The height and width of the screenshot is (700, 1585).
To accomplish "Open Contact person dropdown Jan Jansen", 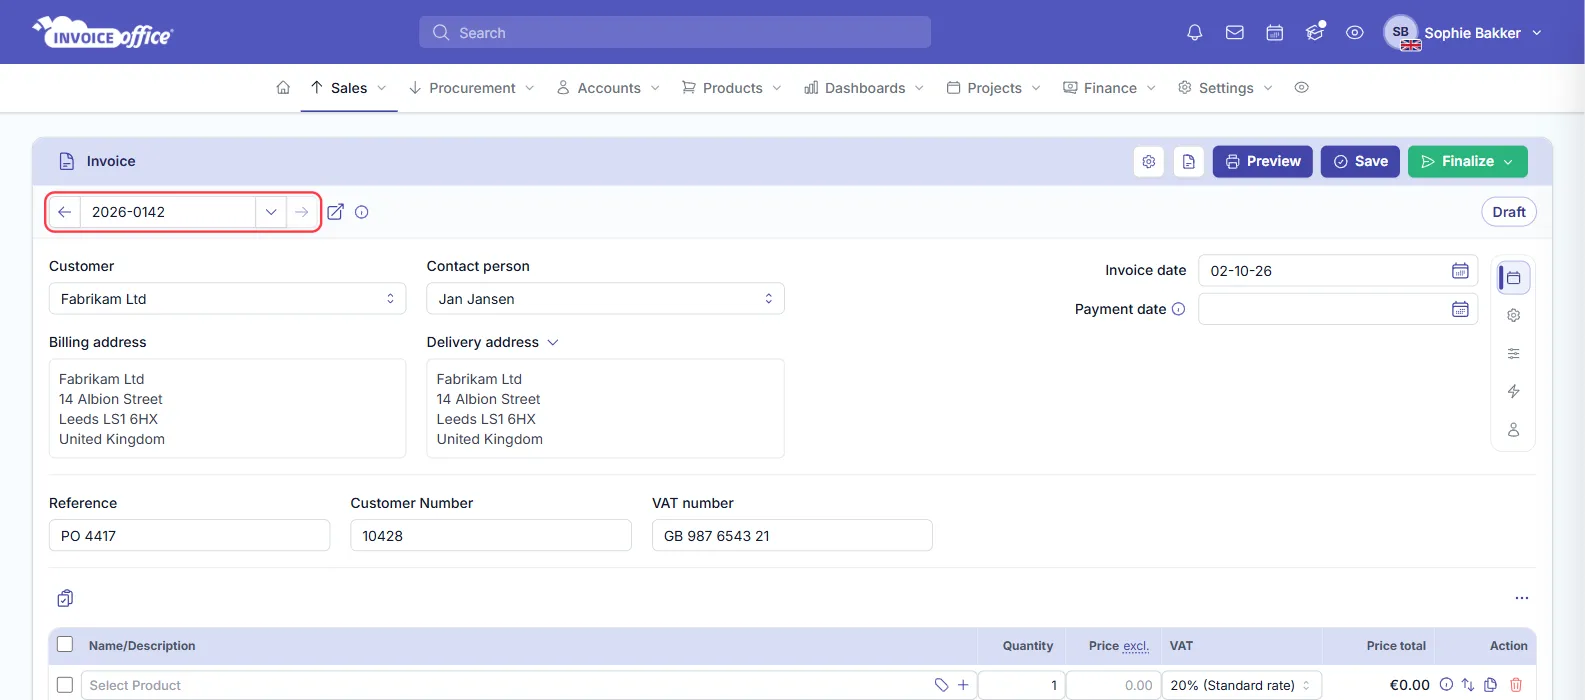I will [605, 299].
